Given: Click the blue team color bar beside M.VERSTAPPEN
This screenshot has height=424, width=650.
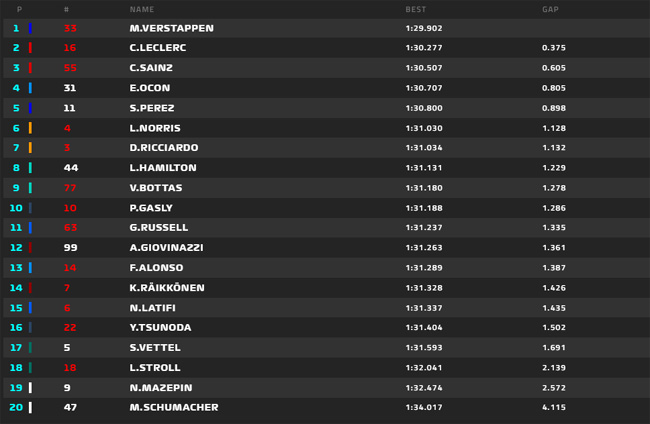Looking at the screenshot, I should pyautogui.click(x=30, y=28).
